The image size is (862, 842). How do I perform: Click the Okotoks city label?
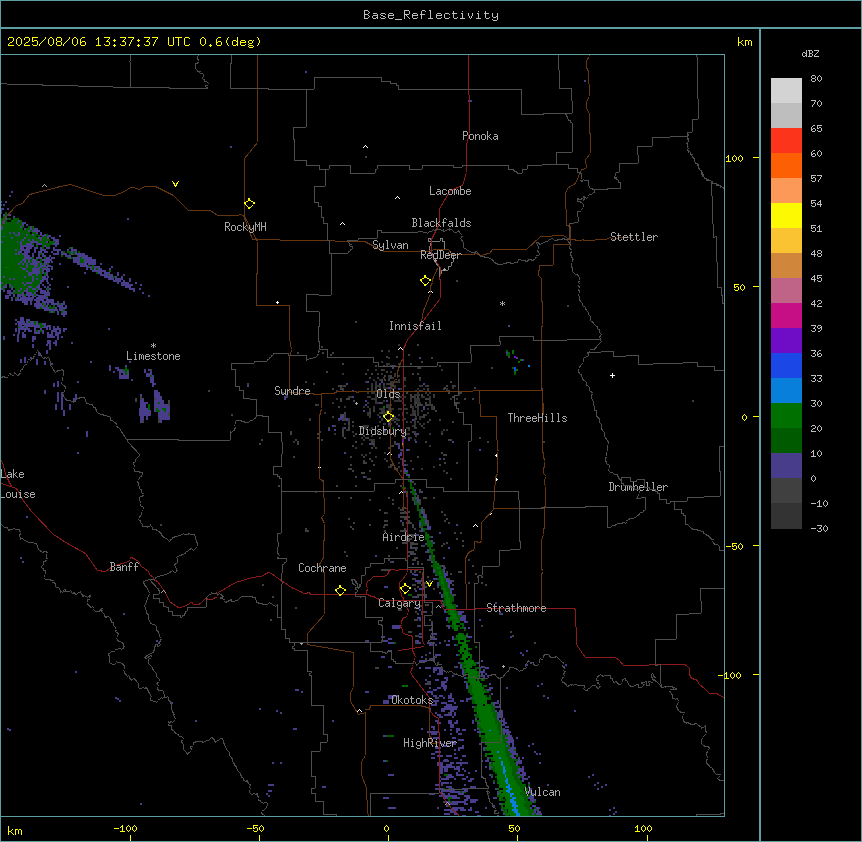pos(412,700)
